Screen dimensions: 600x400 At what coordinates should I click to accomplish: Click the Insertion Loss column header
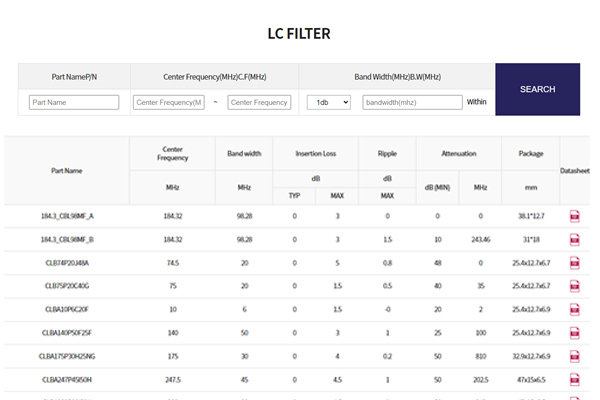pos(316,153)
